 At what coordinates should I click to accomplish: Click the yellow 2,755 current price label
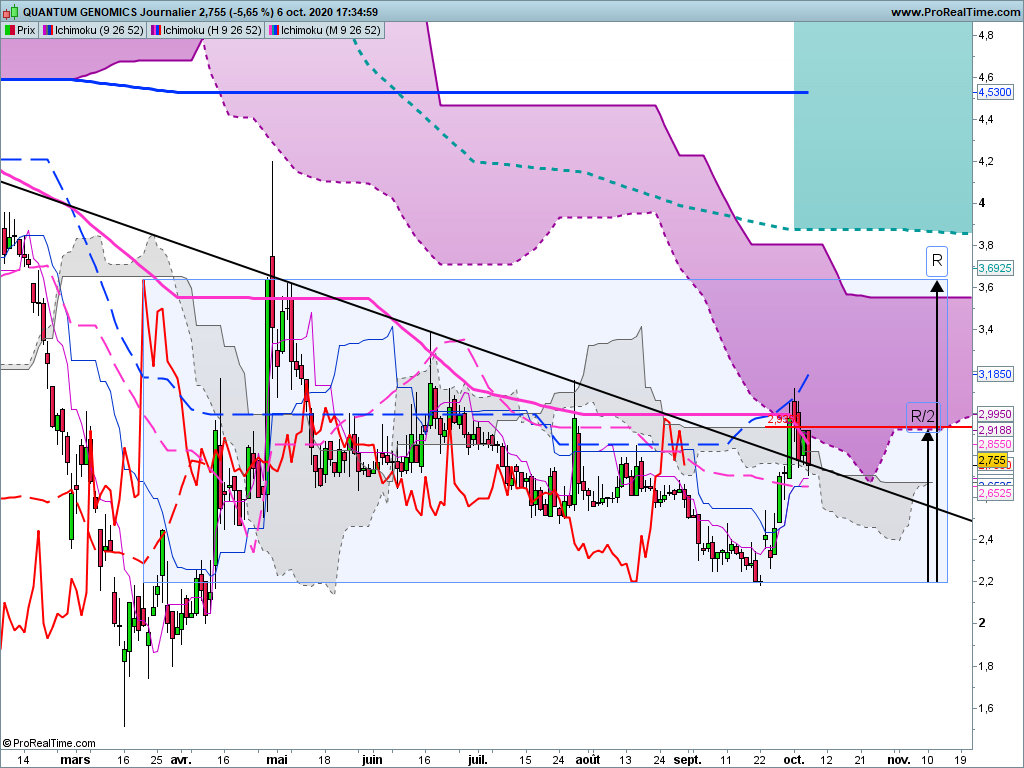(992, 460)
